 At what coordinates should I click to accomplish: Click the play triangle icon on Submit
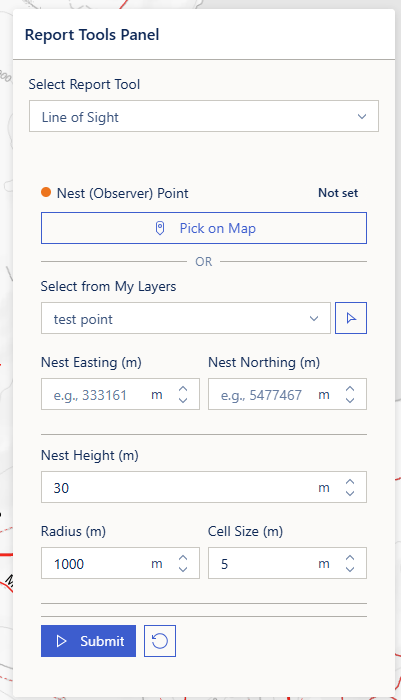pyautogui.click(x=62, y=641)
